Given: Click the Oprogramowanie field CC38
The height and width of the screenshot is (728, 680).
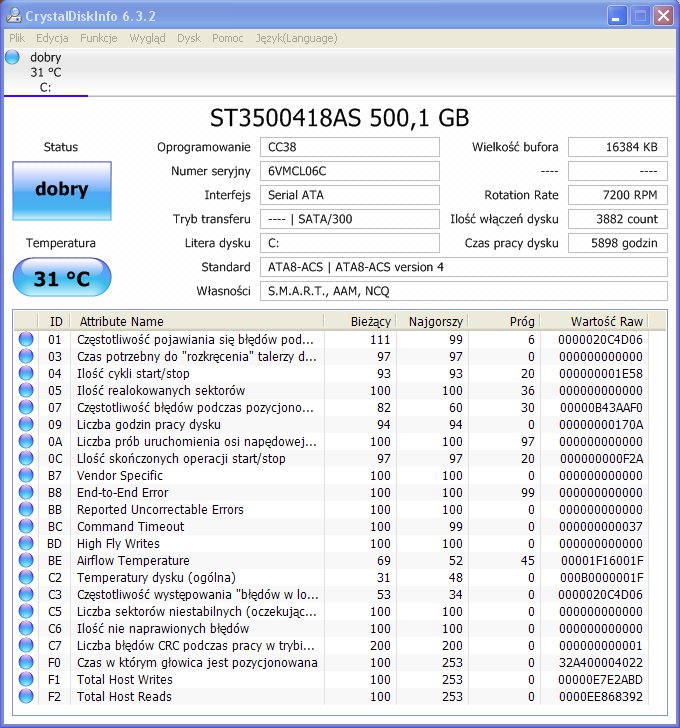Looking at the screenshot, I should (350, 147).
